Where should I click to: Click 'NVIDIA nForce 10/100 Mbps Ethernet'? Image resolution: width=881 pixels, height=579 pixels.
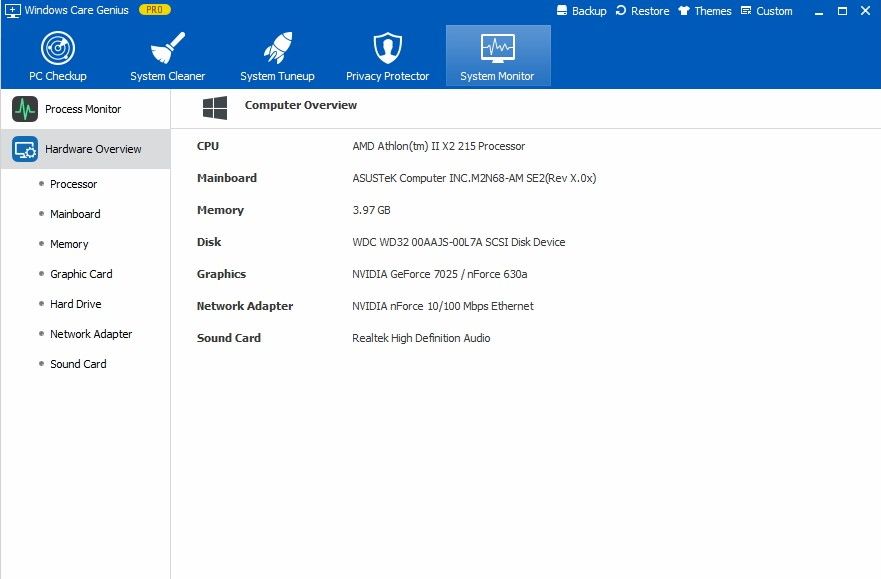443,306
